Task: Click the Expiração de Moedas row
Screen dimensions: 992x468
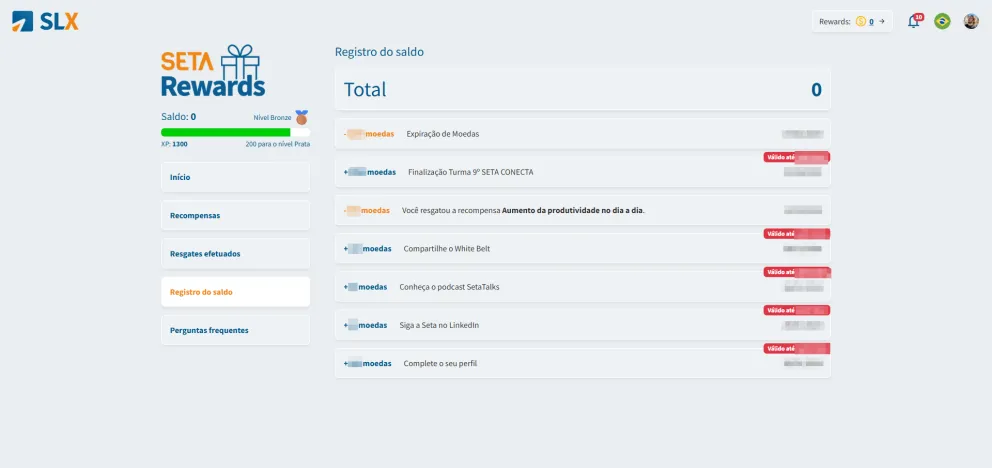Action: [x=583, y=134]
